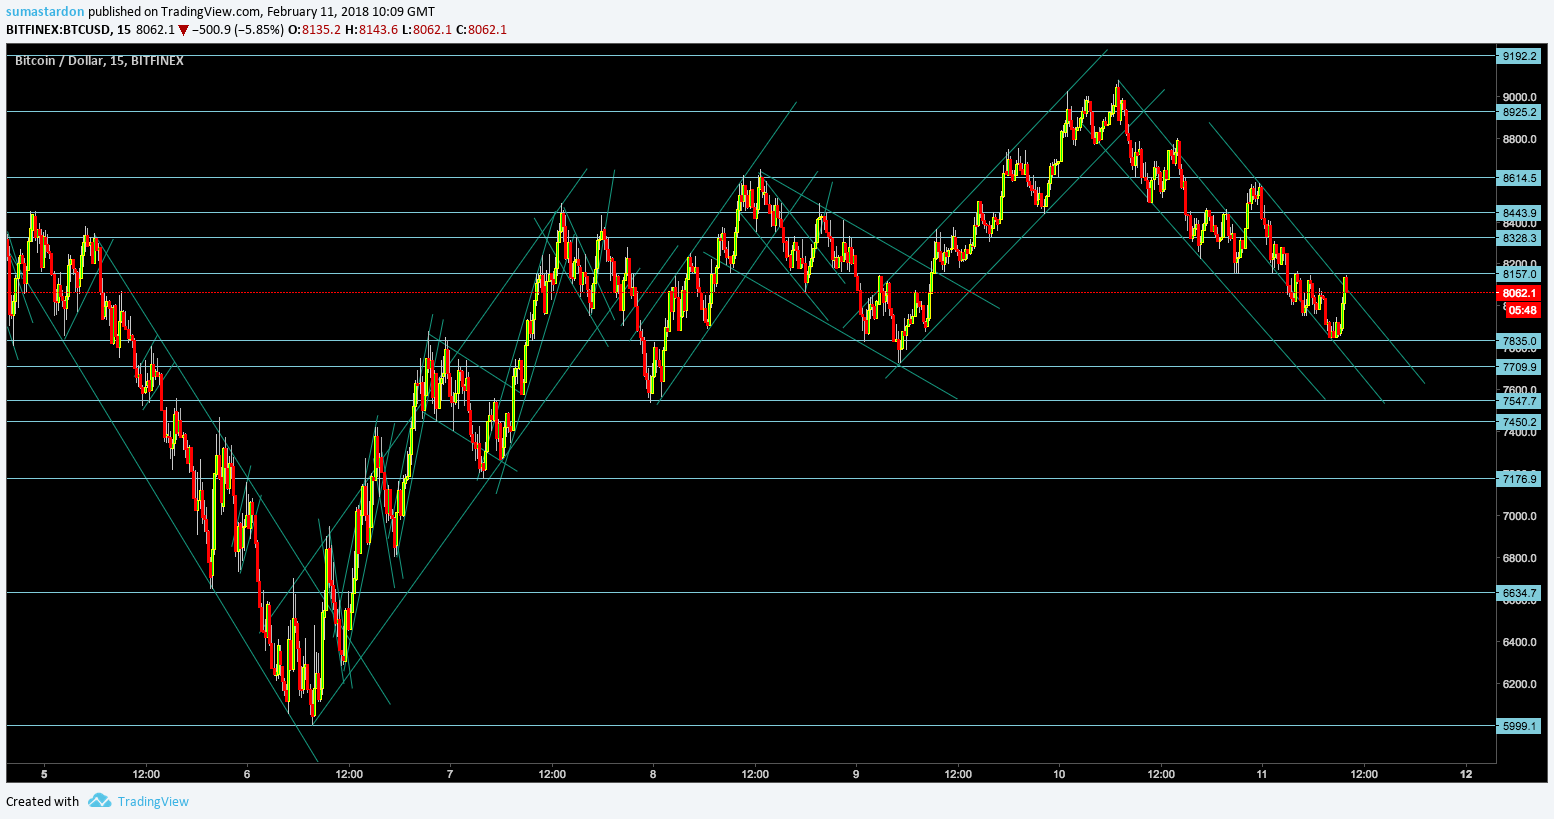Viewport: 1554px width, 819px height.
Task: Select the 9192.2 price level label
Action: [x=1518, y=56]
